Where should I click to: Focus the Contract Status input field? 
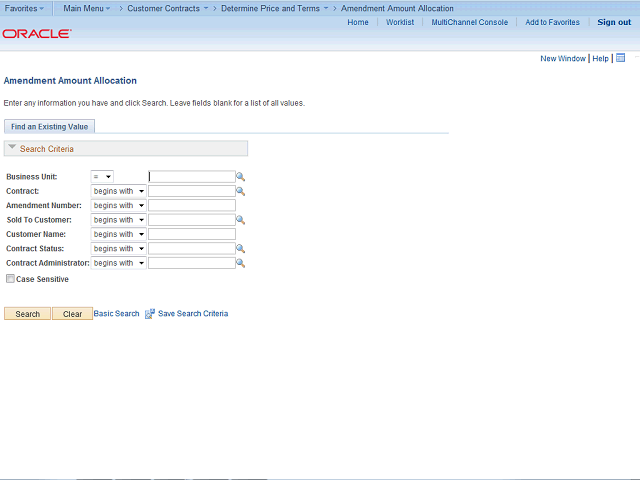[x=192, y=249]
